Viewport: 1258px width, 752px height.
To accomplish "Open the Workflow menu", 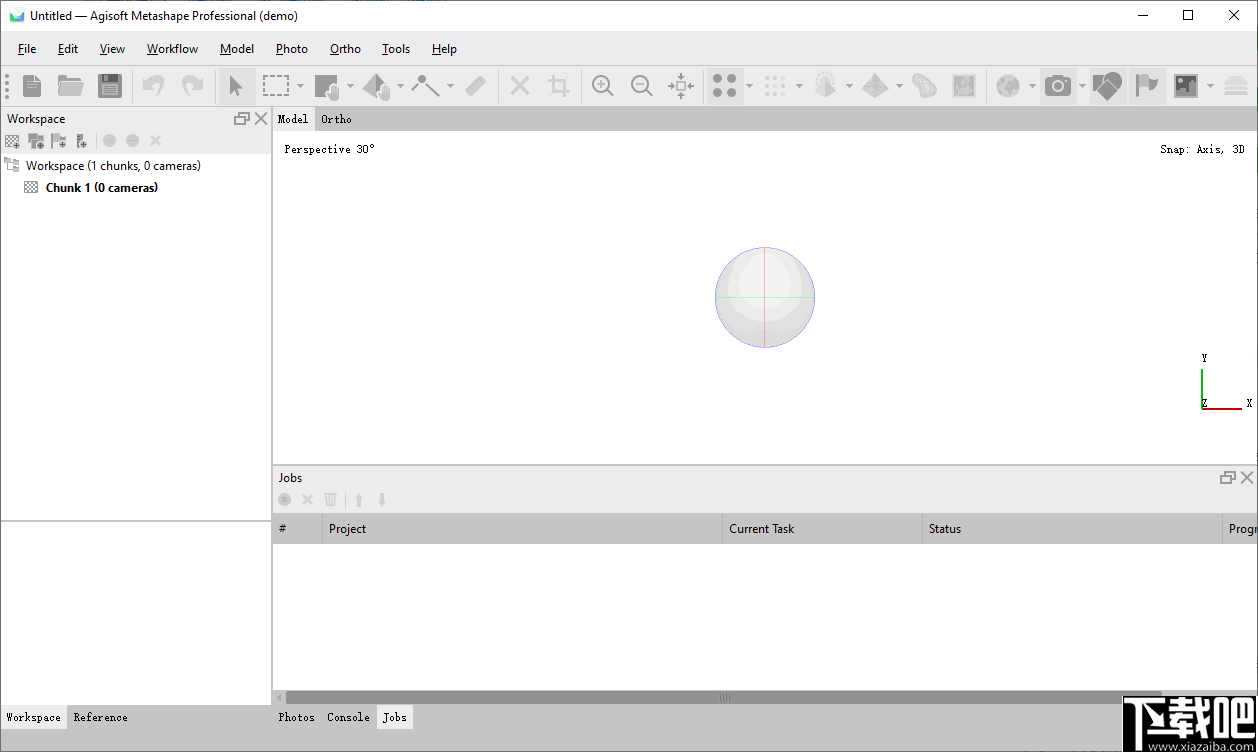I will click(x=171, y=48).
